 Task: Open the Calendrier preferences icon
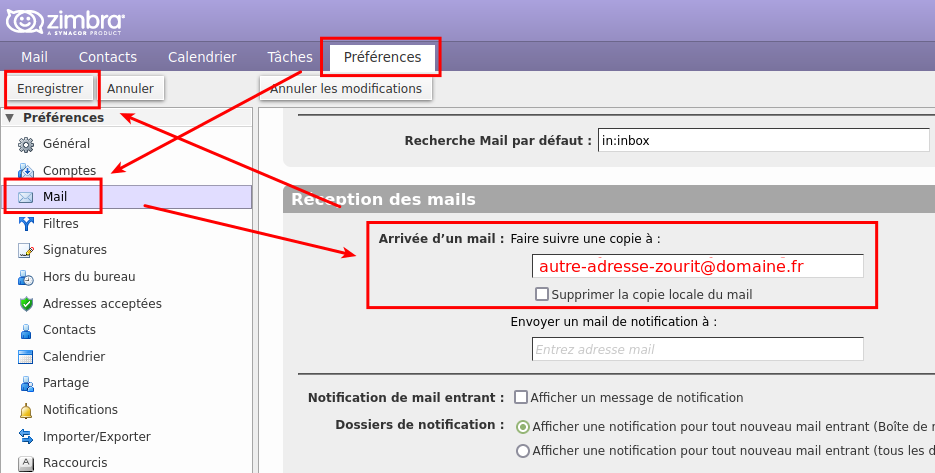tap(26, 357)
